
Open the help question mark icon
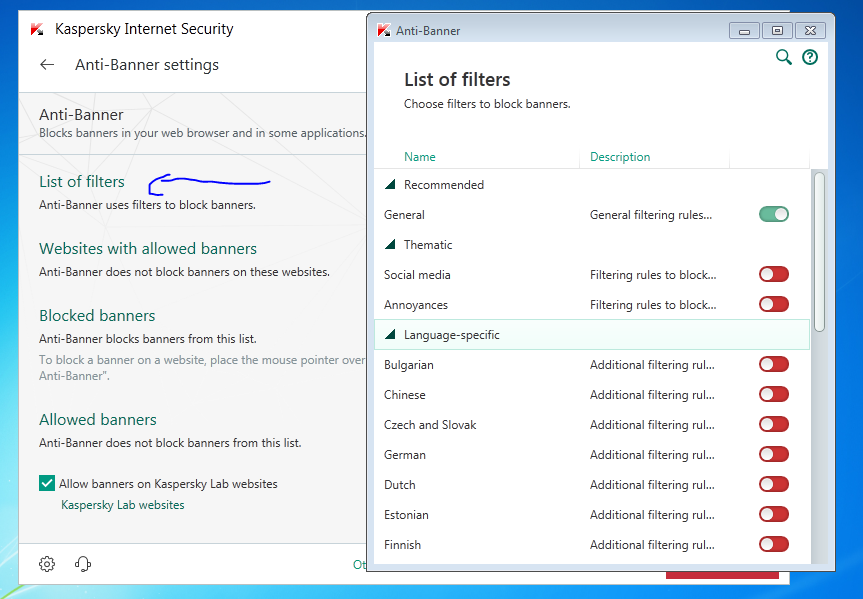pos(810,57)
